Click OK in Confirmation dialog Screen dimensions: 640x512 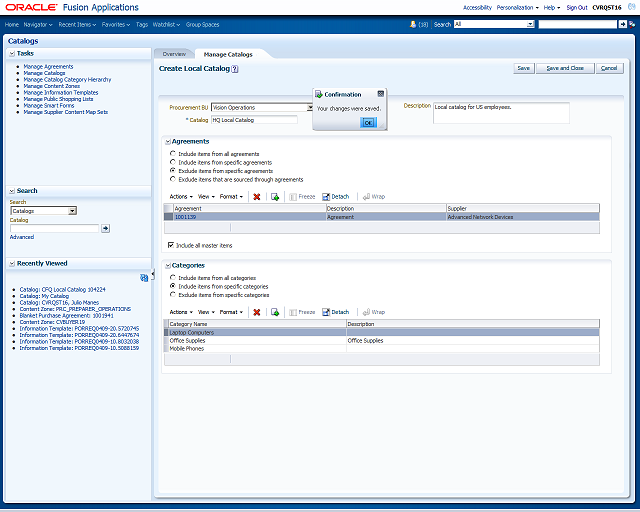pyautogui.click(x=368, y=122)
